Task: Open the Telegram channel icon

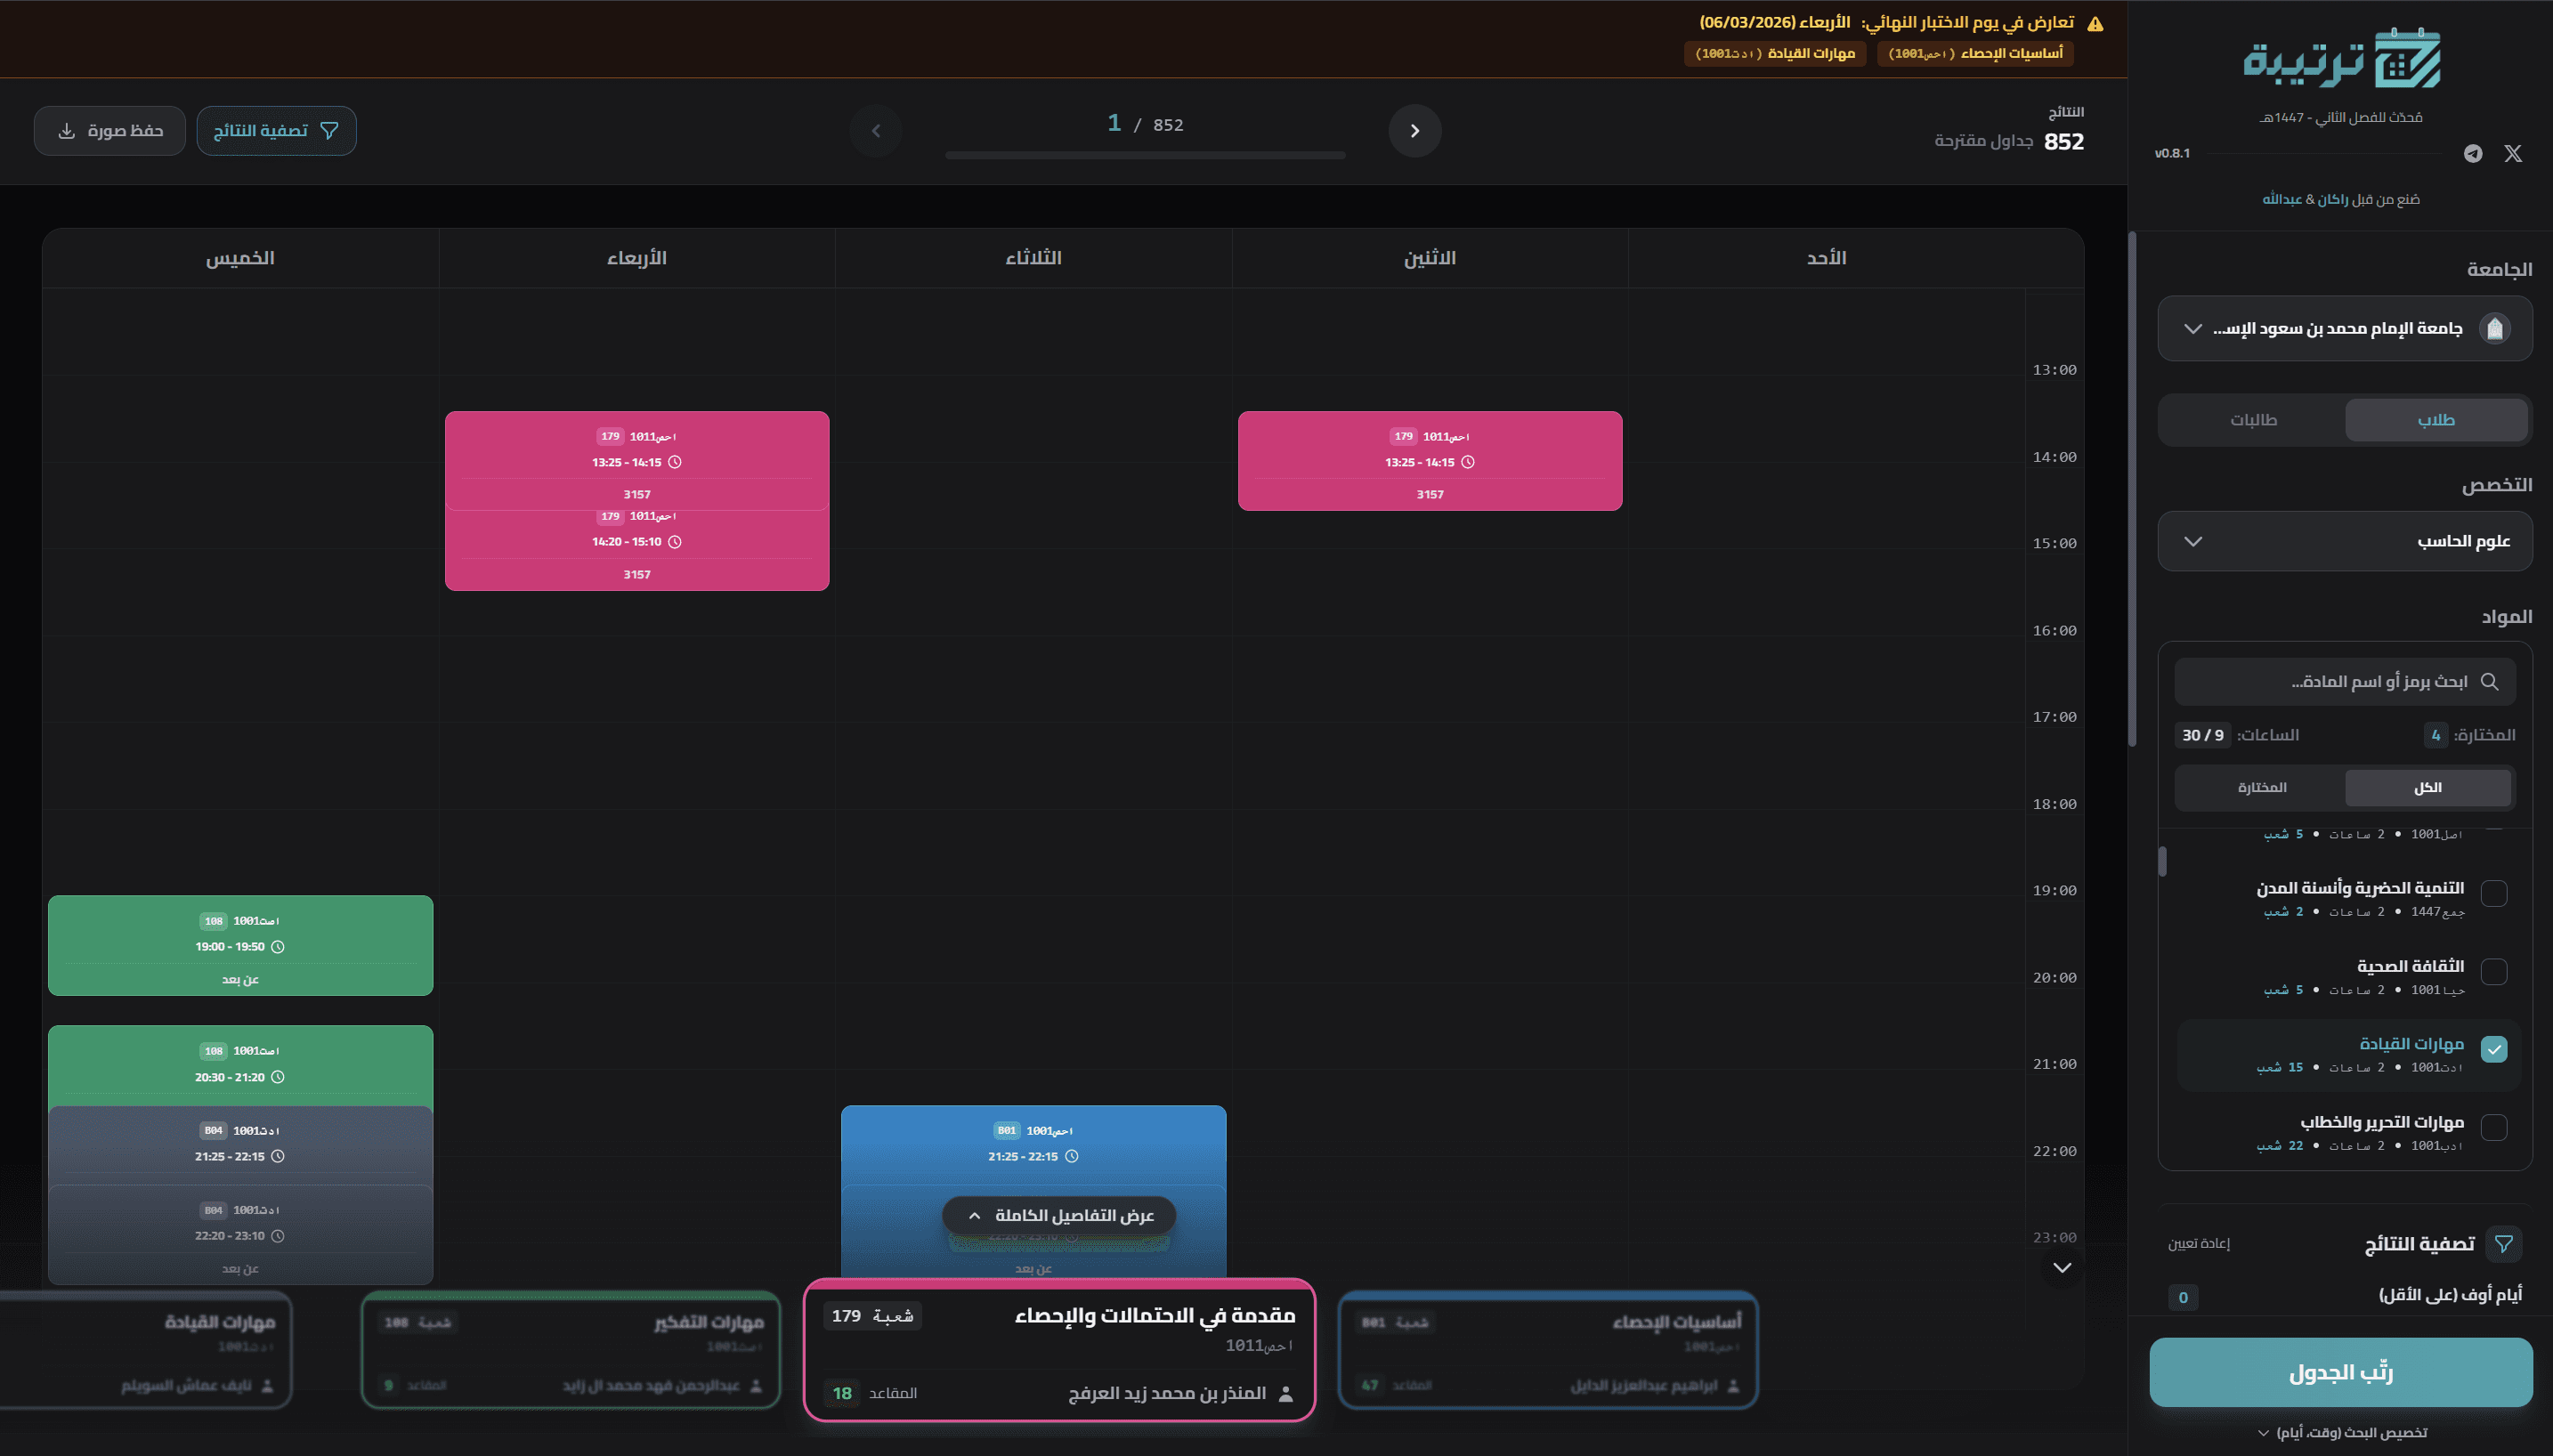Action: tap(2473, 153)
